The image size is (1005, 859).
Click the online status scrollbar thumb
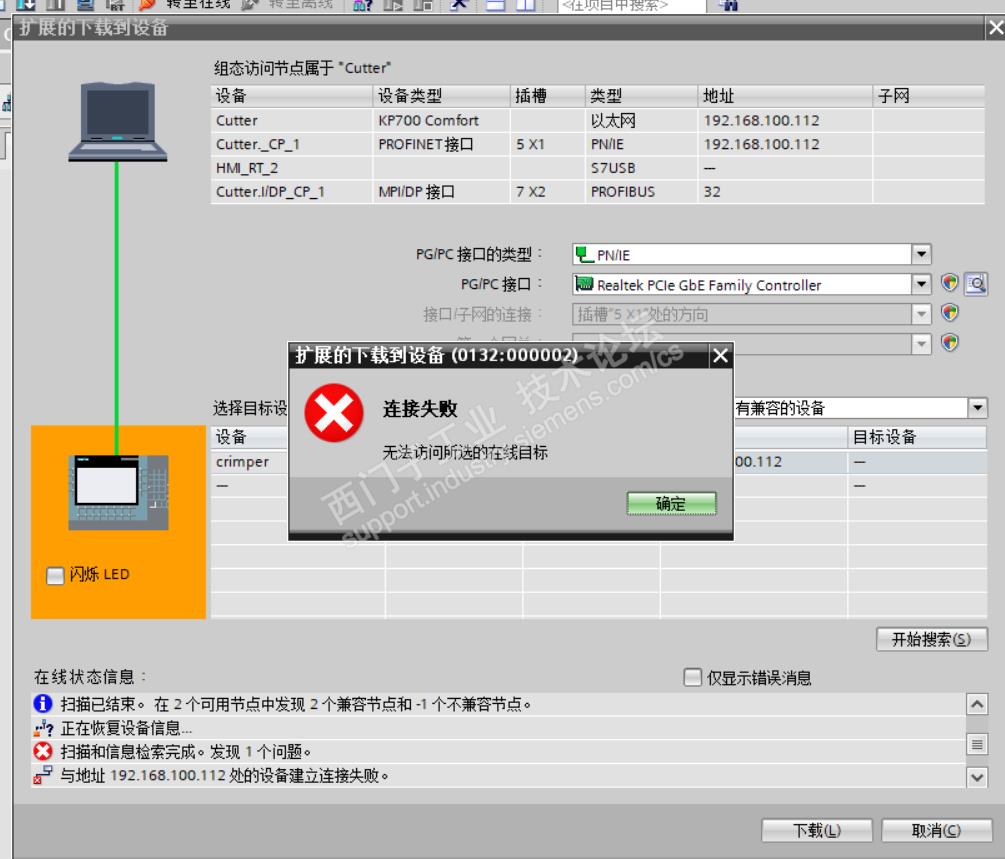pos(977,744)
